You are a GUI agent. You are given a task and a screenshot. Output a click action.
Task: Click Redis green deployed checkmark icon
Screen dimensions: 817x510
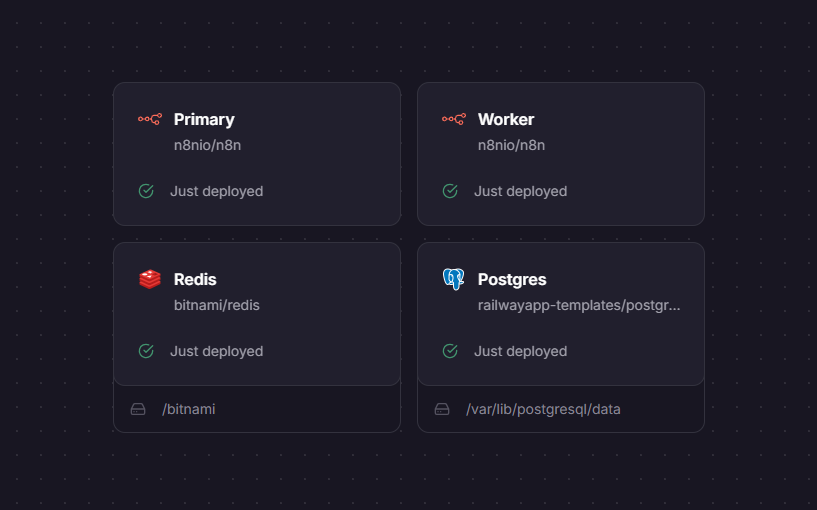pos(146,351)
